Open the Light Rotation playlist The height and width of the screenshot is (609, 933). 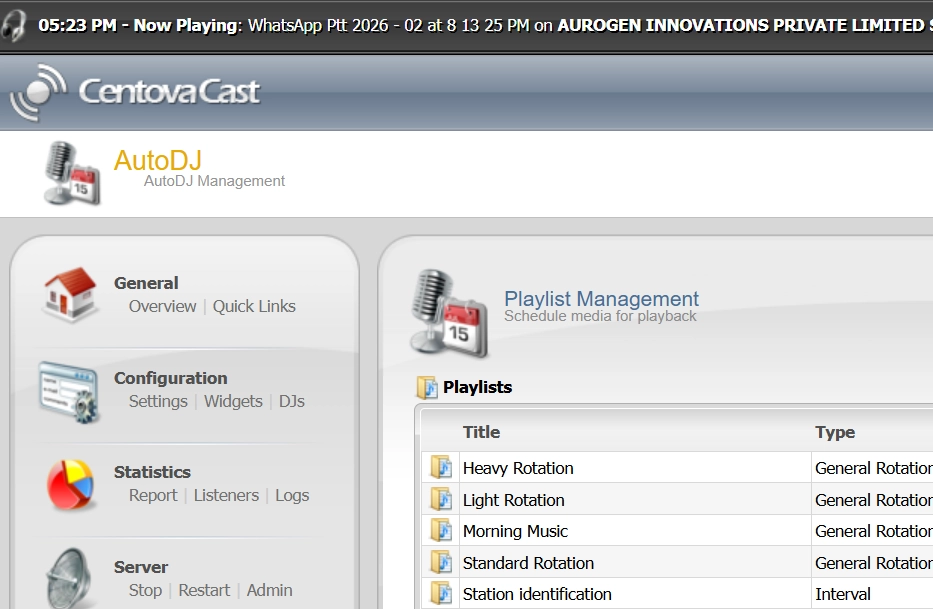(514, 500)
